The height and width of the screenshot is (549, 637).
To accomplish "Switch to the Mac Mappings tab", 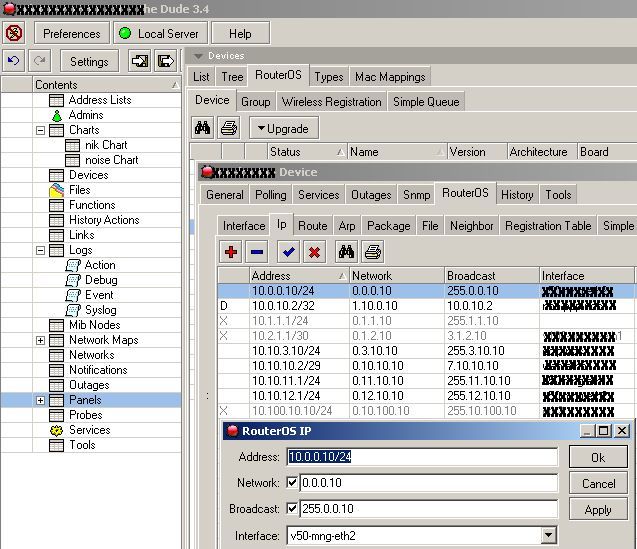I will click(390, 77).
